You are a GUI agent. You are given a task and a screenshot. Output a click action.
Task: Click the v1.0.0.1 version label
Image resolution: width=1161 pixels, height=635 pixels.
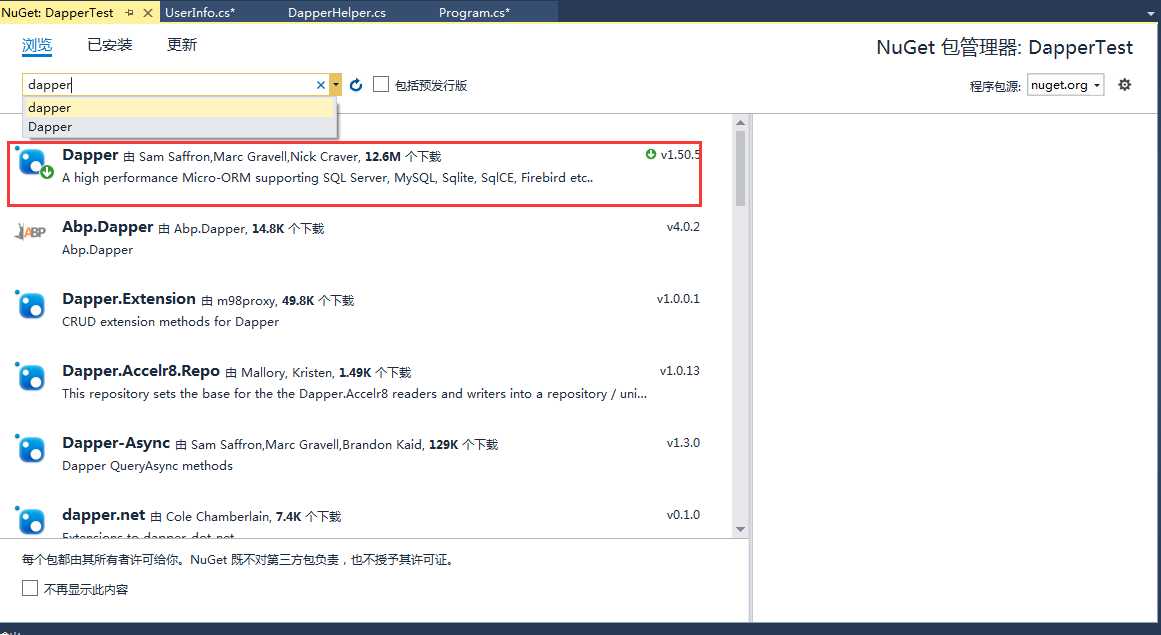click(678, 299)
